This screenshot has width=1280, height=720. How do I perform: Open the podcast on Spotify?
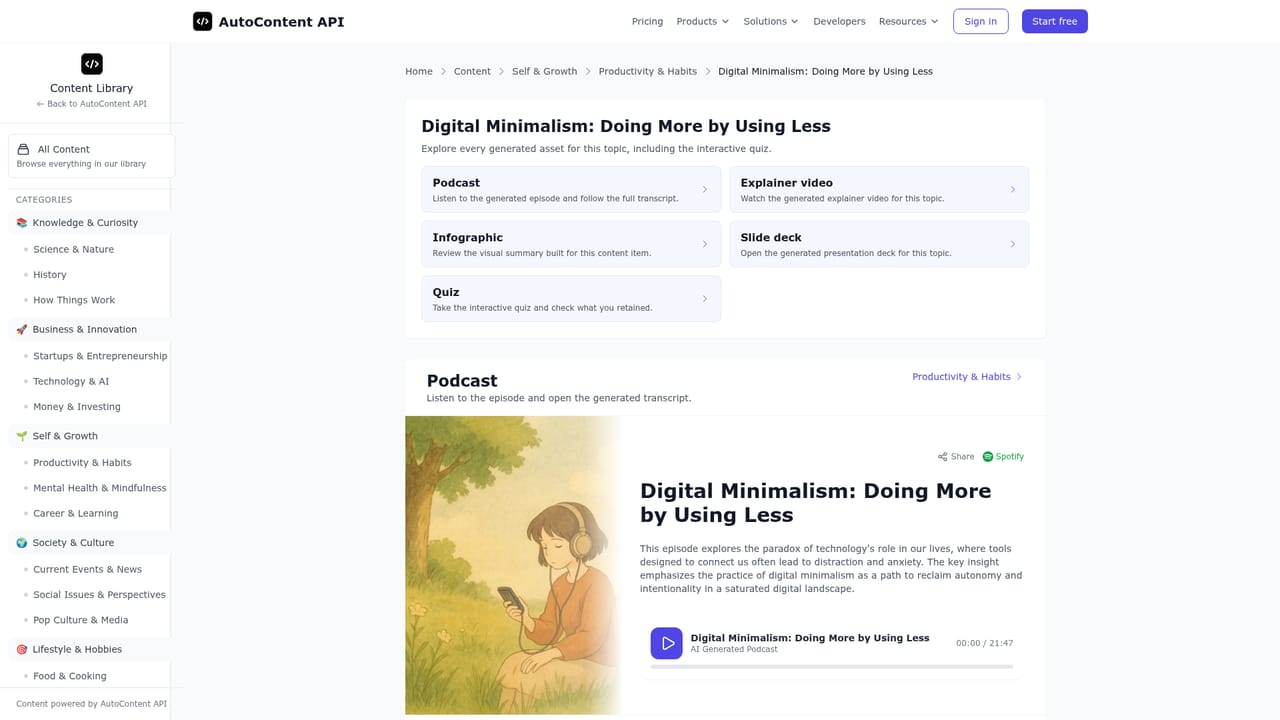[1003, 456]
